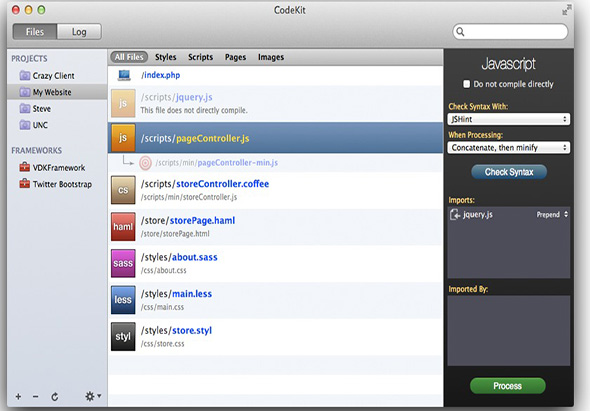Screen dimensions: 590x411
Task: Select the VDKFramework framework name
Action: coord(59,167)
